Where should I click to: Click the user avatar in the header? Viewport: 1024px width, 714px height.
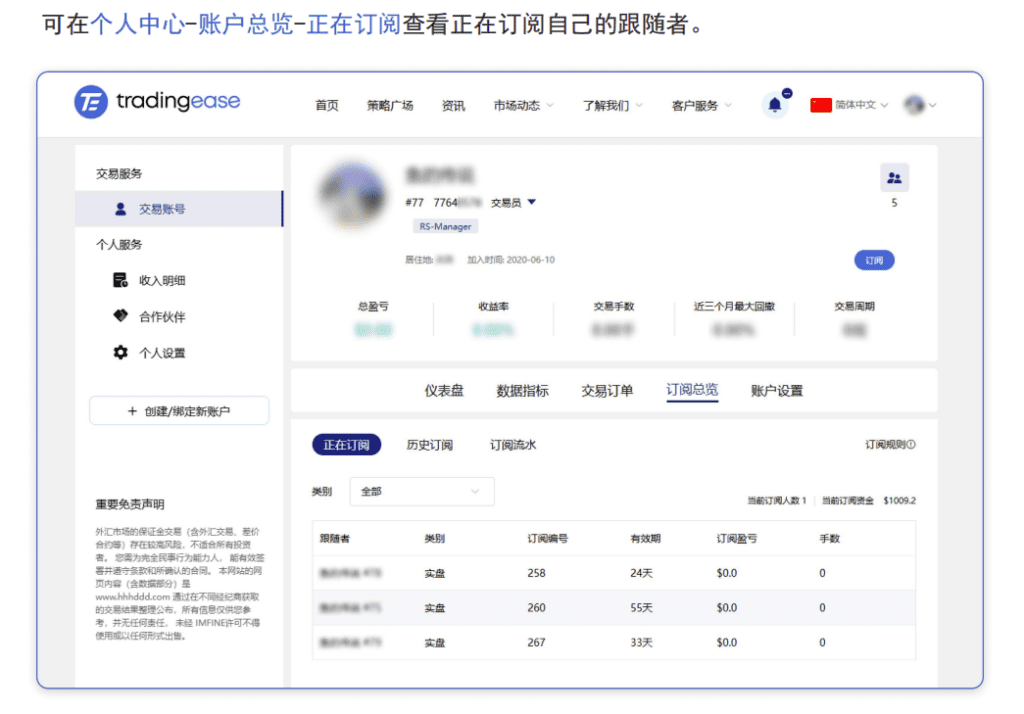pos(914,105)
